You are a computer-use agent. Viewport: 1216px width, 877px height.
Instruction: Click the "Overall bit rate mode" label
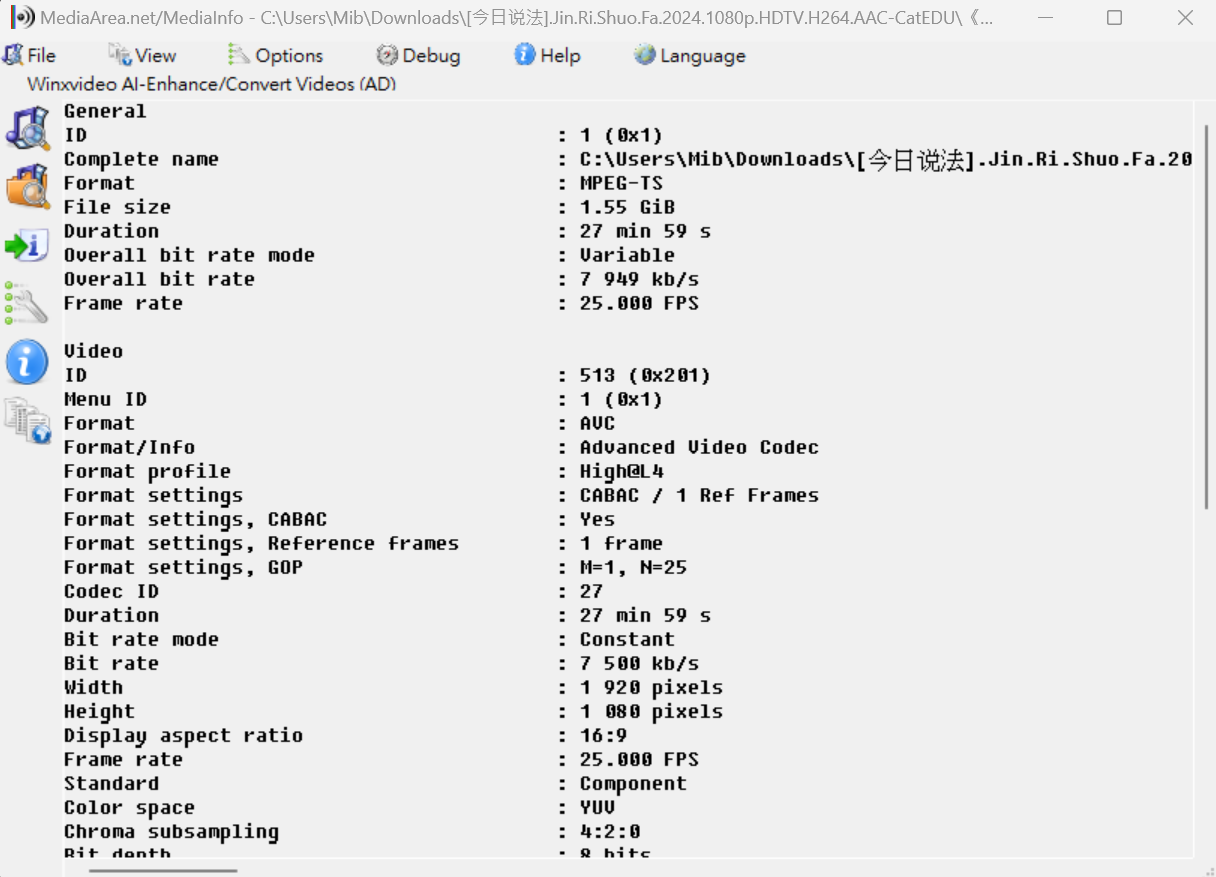(x=189, y=255)
